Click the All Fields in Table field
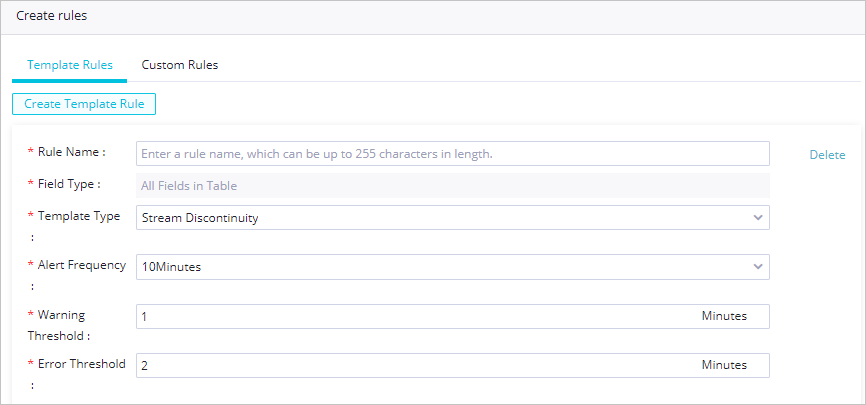 tap(452, 185)
